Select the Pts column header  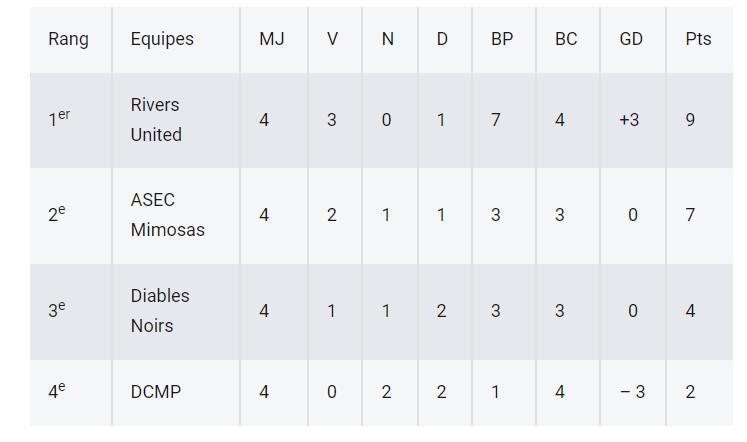[x=698, y=39]
